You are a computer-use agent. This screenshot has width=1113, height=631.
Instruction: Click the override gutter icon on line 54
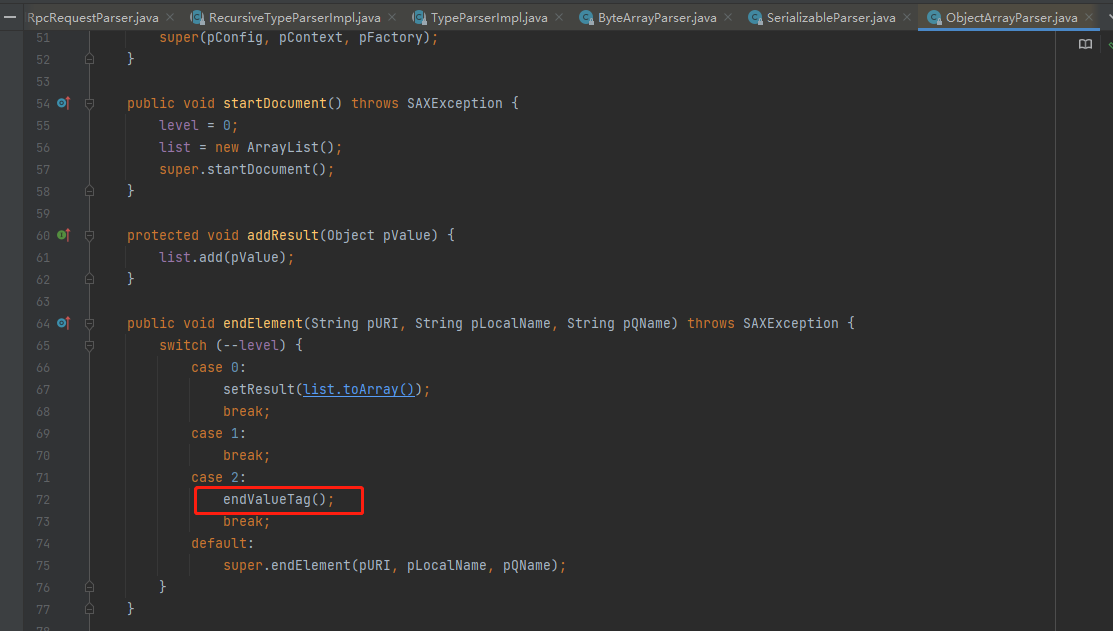click(63, 103)
